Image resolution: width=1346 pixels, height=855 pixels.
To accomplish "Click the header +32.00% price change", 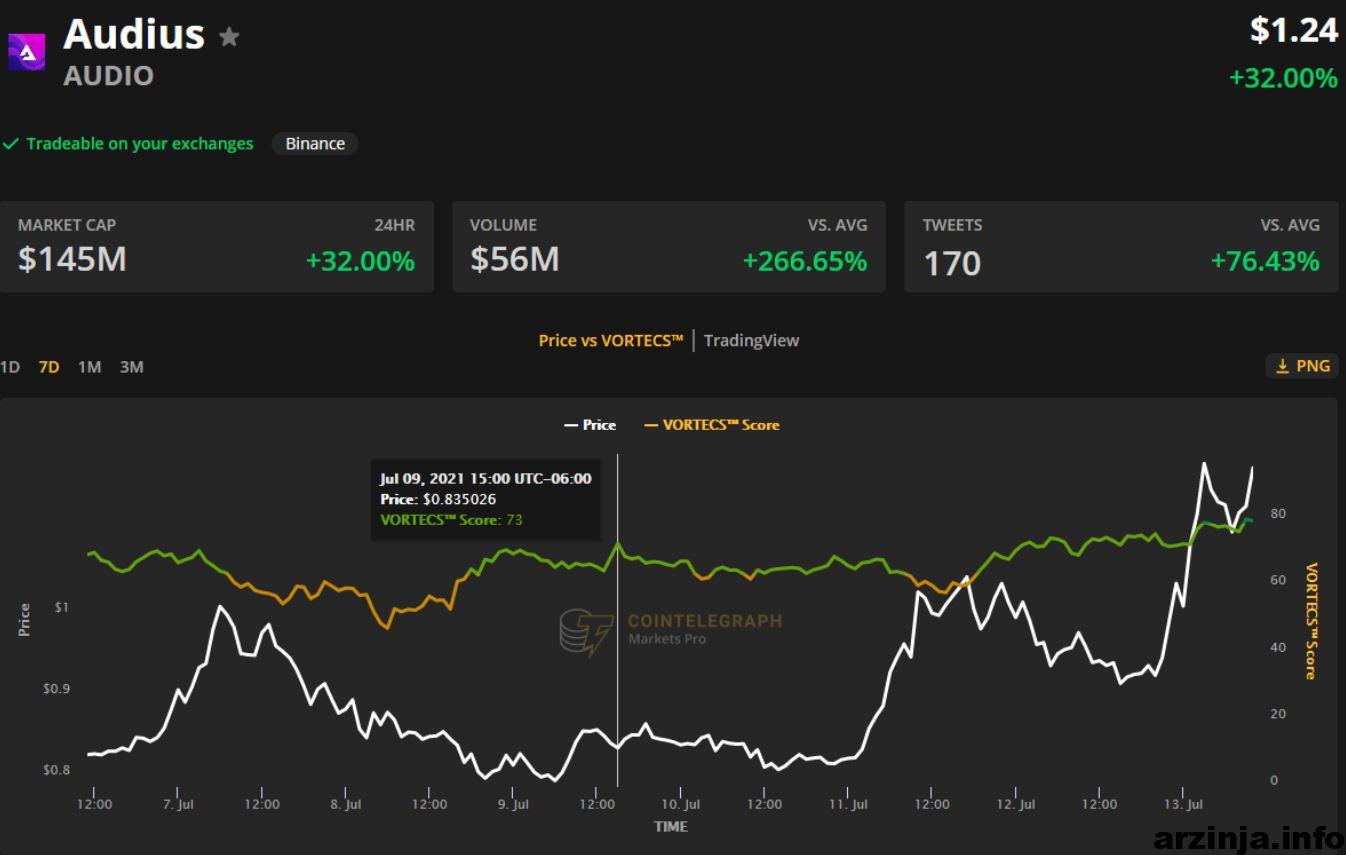I will coord(1283,78).
